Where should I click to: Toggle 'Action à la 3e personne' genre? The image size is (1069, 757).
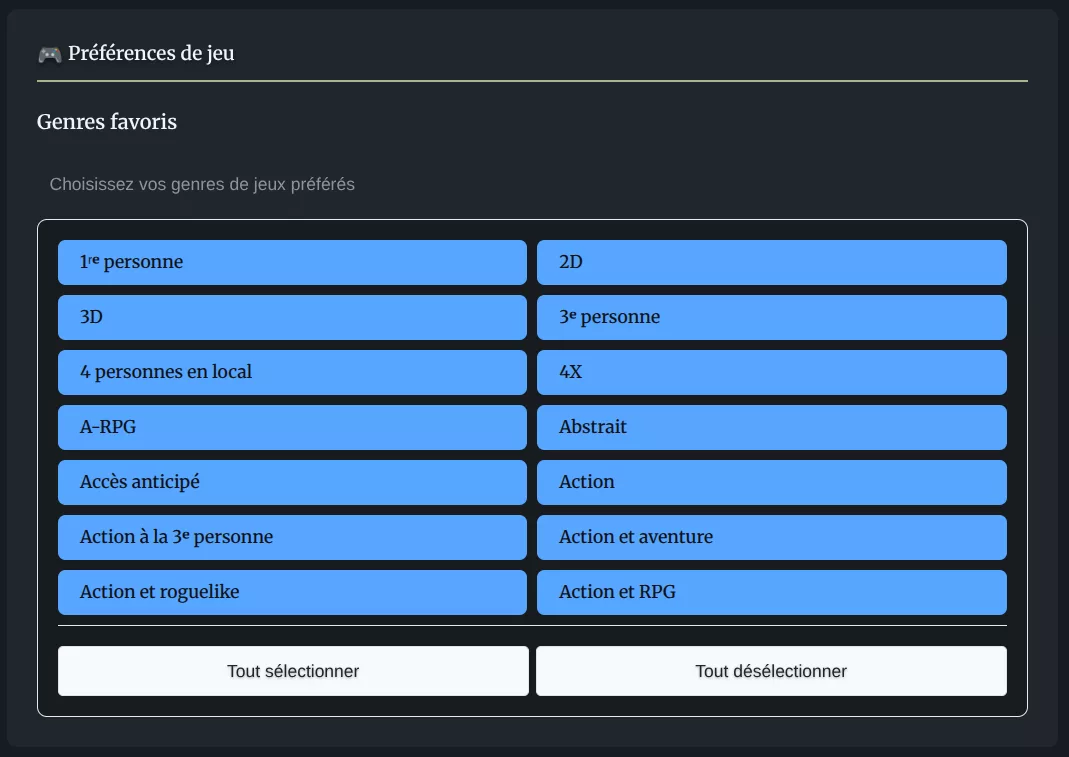coord(292,537)
